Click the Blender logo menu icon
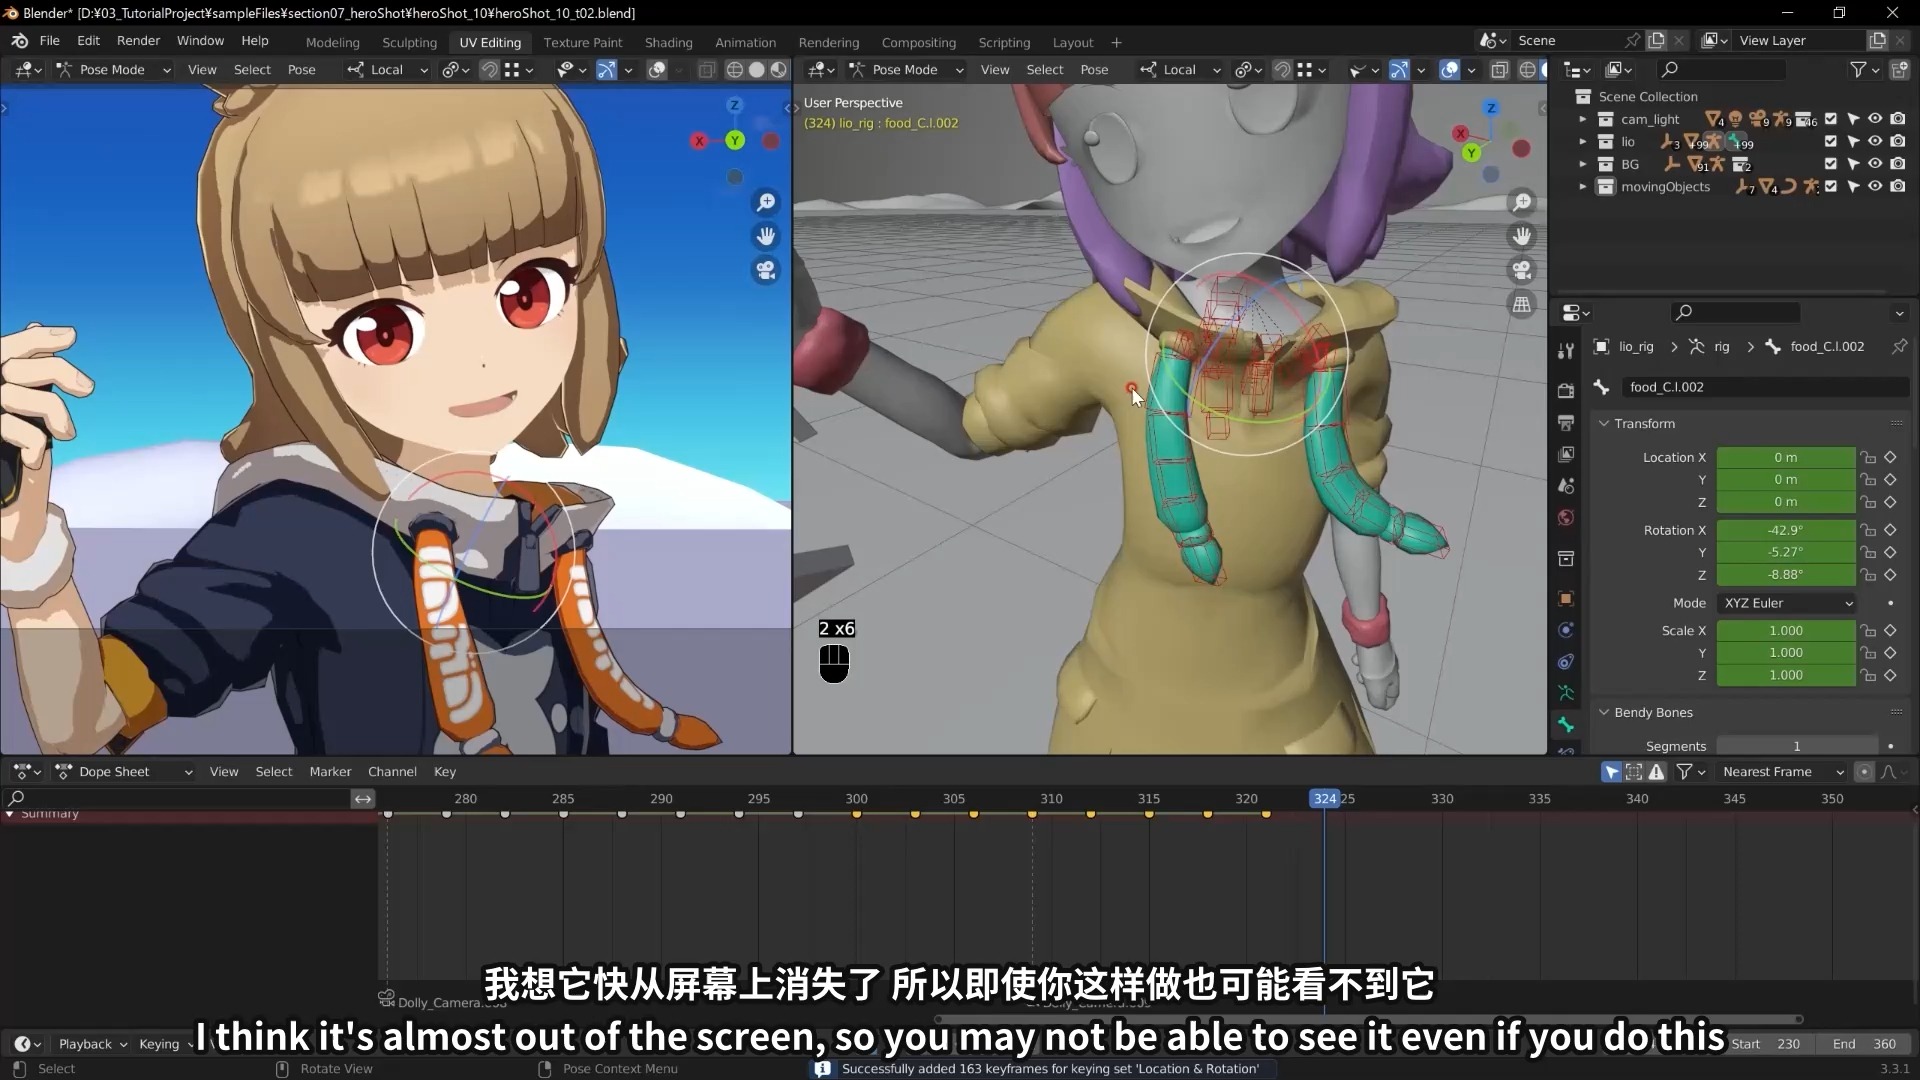1920x1080 pixels. (x=20, y=41)
